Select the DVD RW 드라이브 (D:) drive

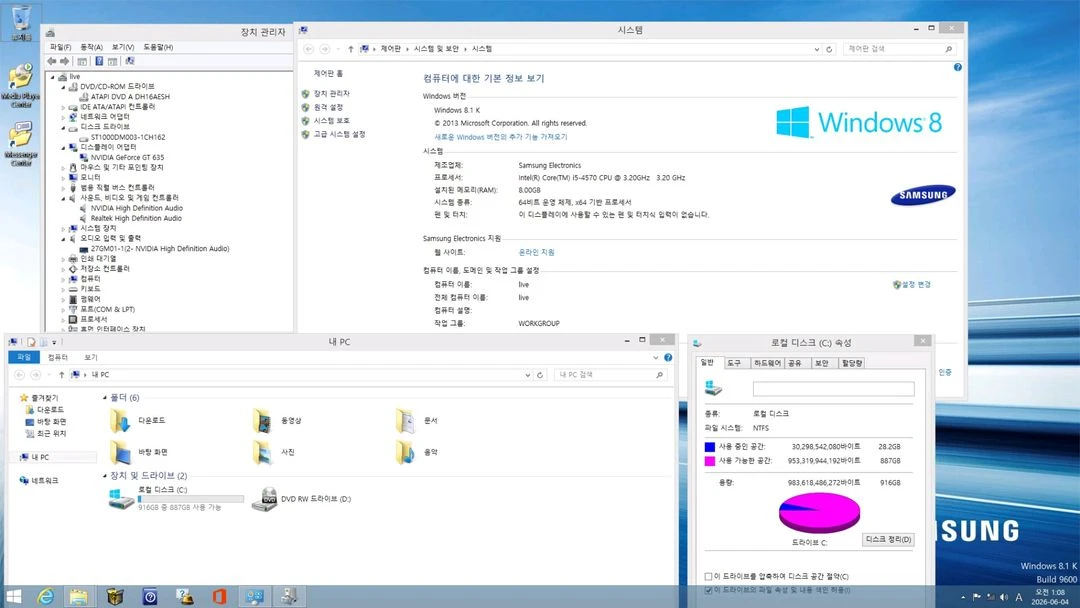point(302,499)
